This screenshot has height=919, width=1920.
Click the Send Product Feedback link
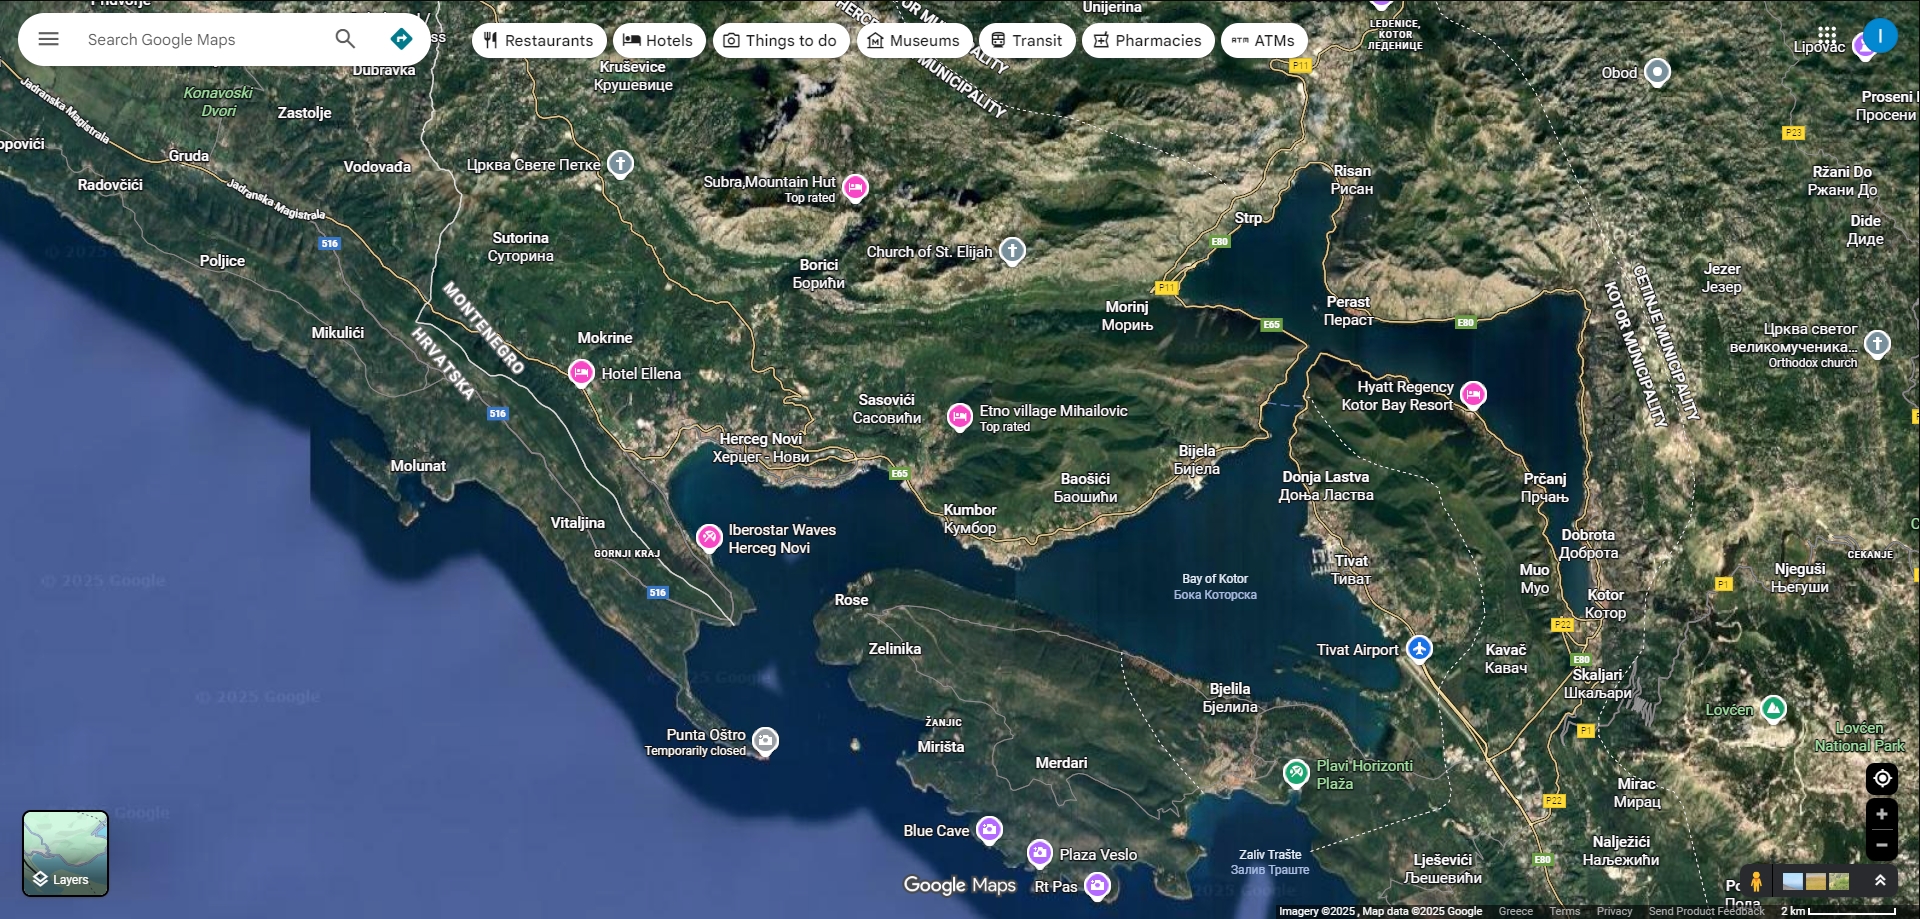tap(1705, 911)
